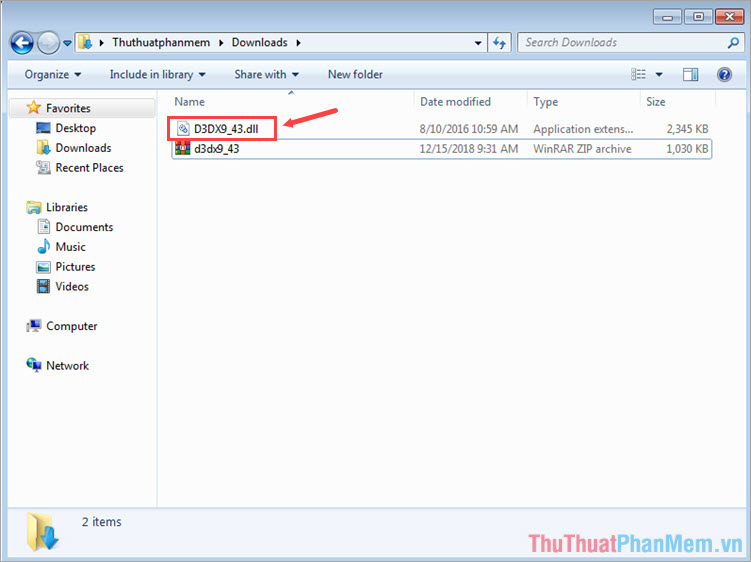Screen dimensions: 751x562
Task: Expand the arrow after Thuthuatphanmem breadcrumb
Action: 221,43
